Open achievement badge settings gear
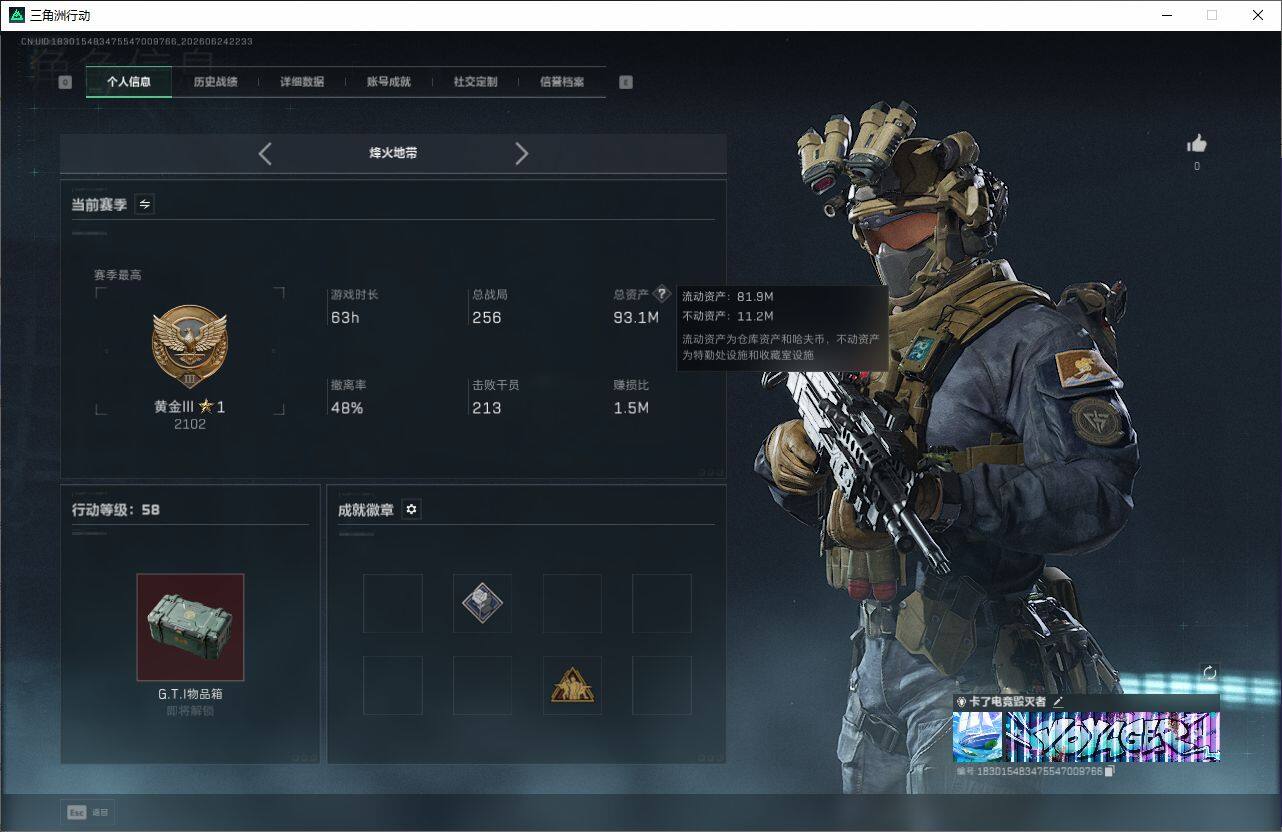The image size is (1282, 832). tap(411, 509)
